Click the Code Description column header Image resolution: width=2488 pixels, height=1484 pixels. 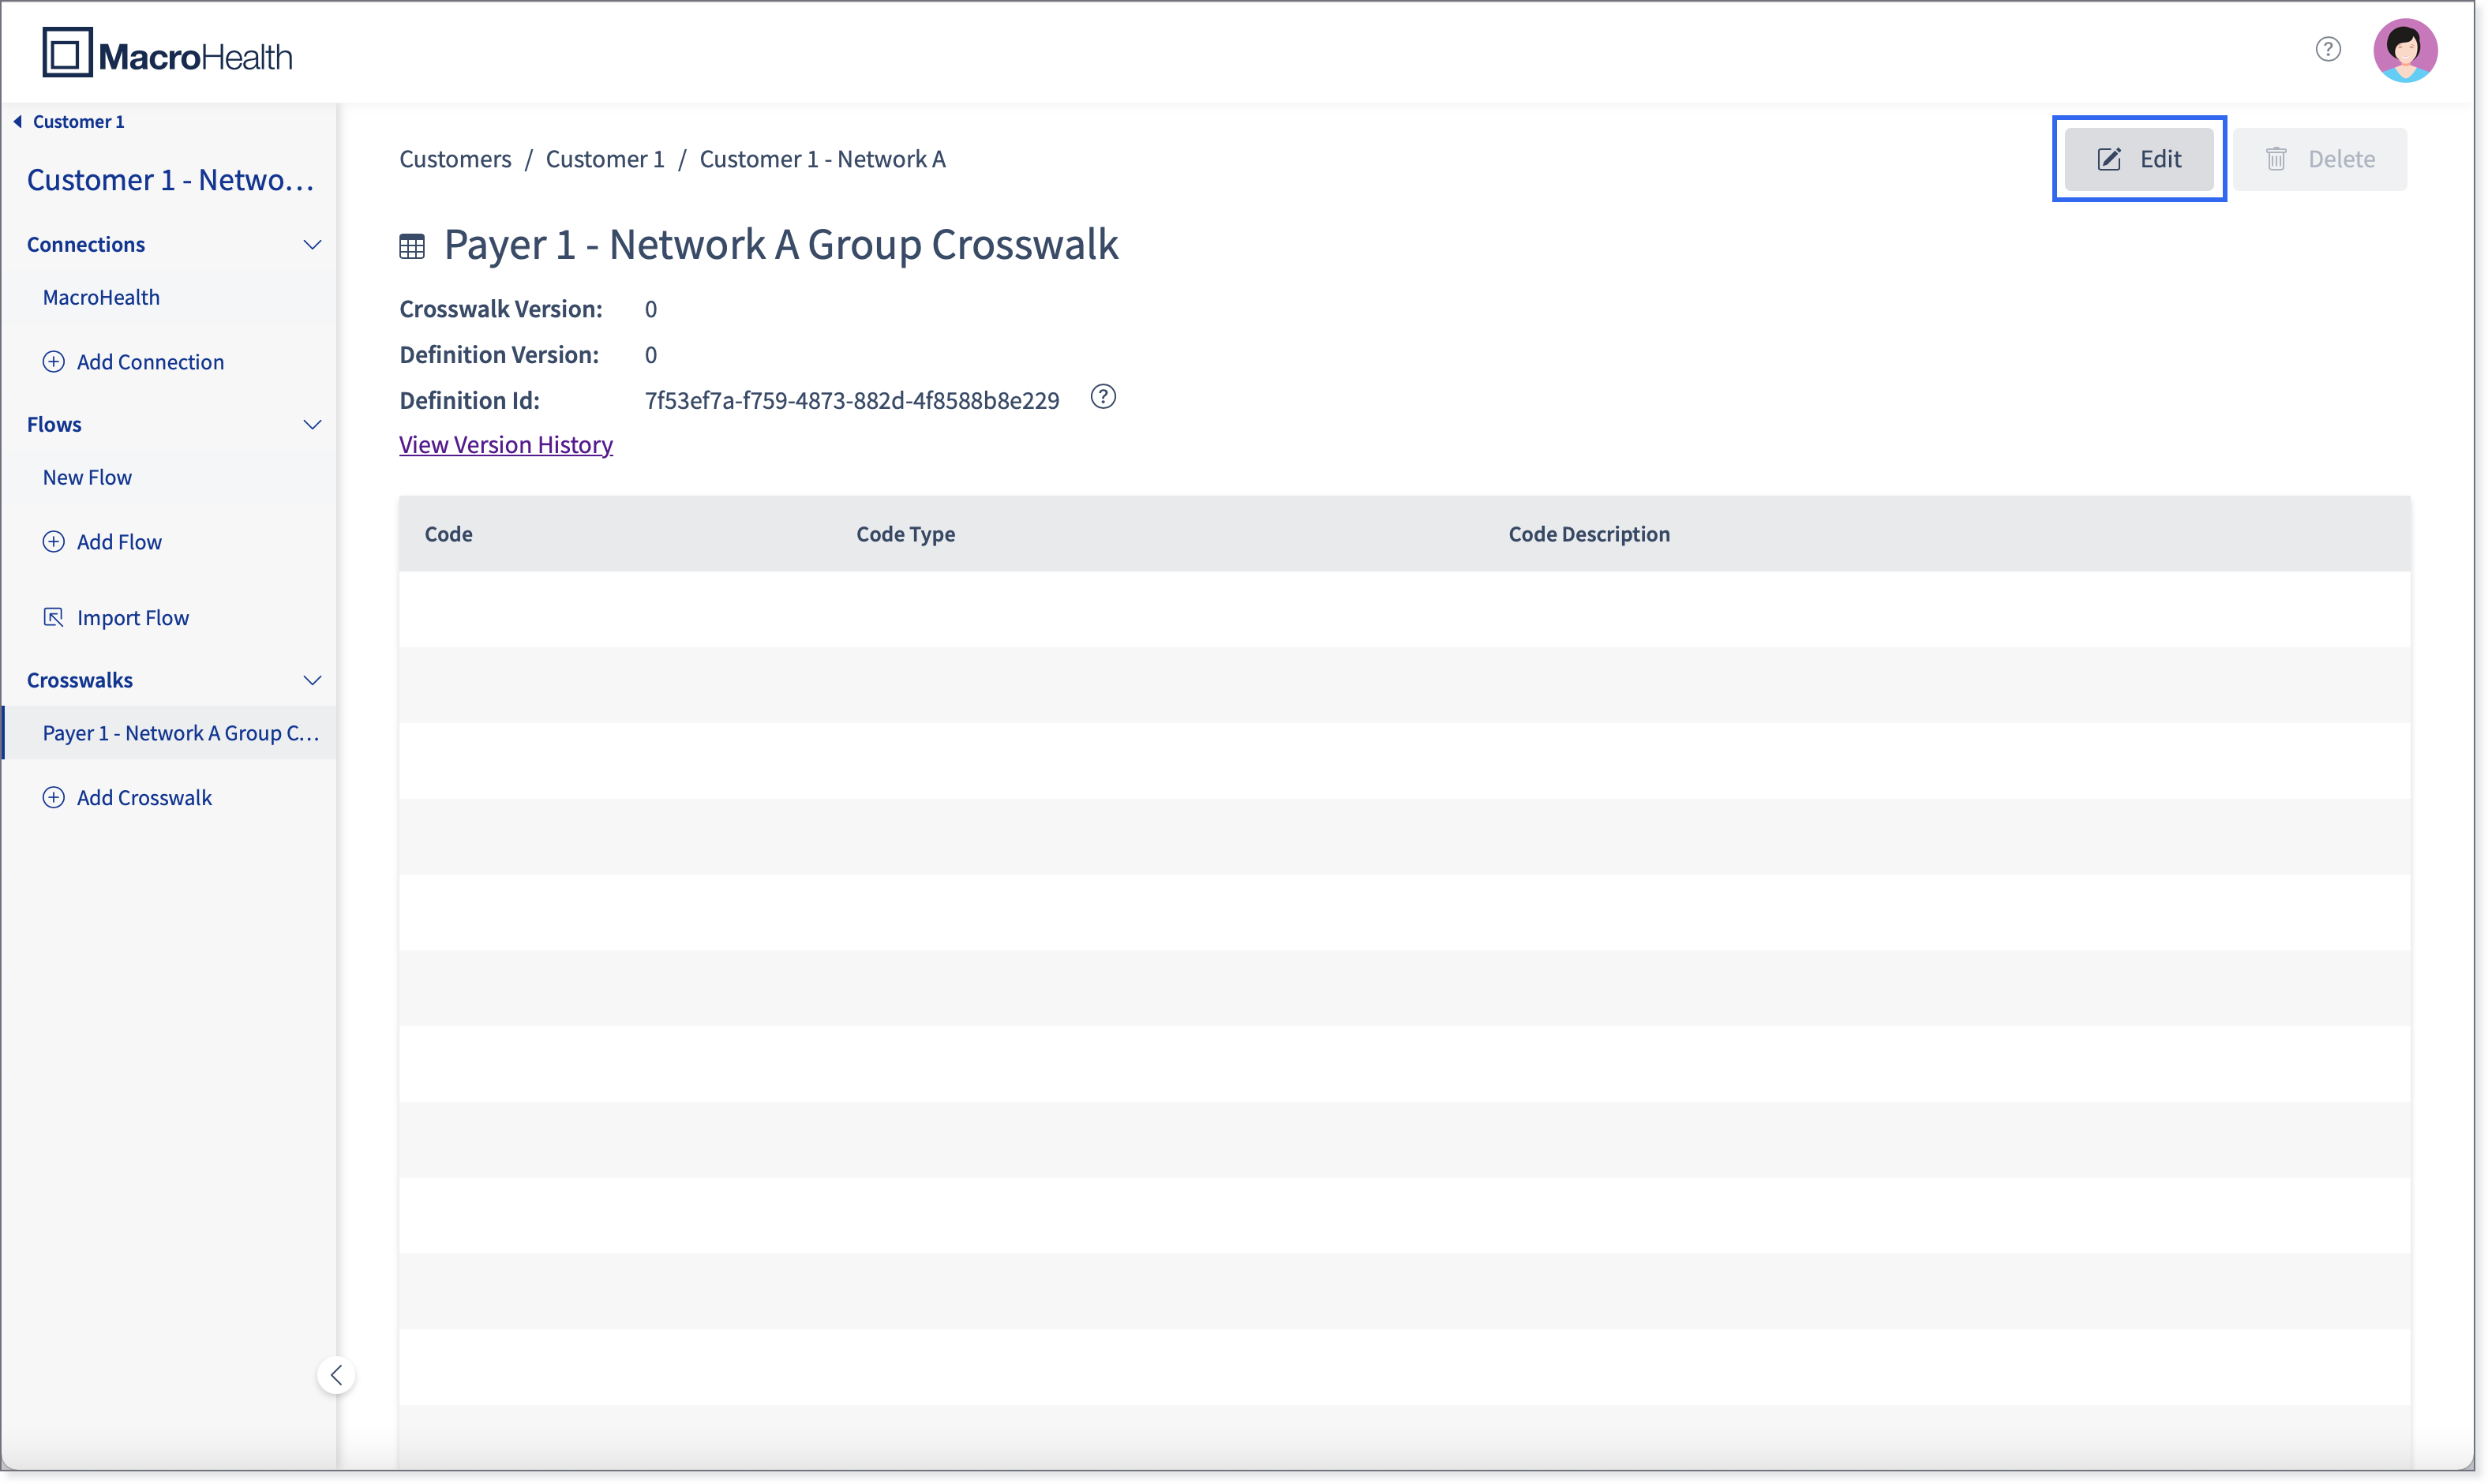click(1589, 534)
